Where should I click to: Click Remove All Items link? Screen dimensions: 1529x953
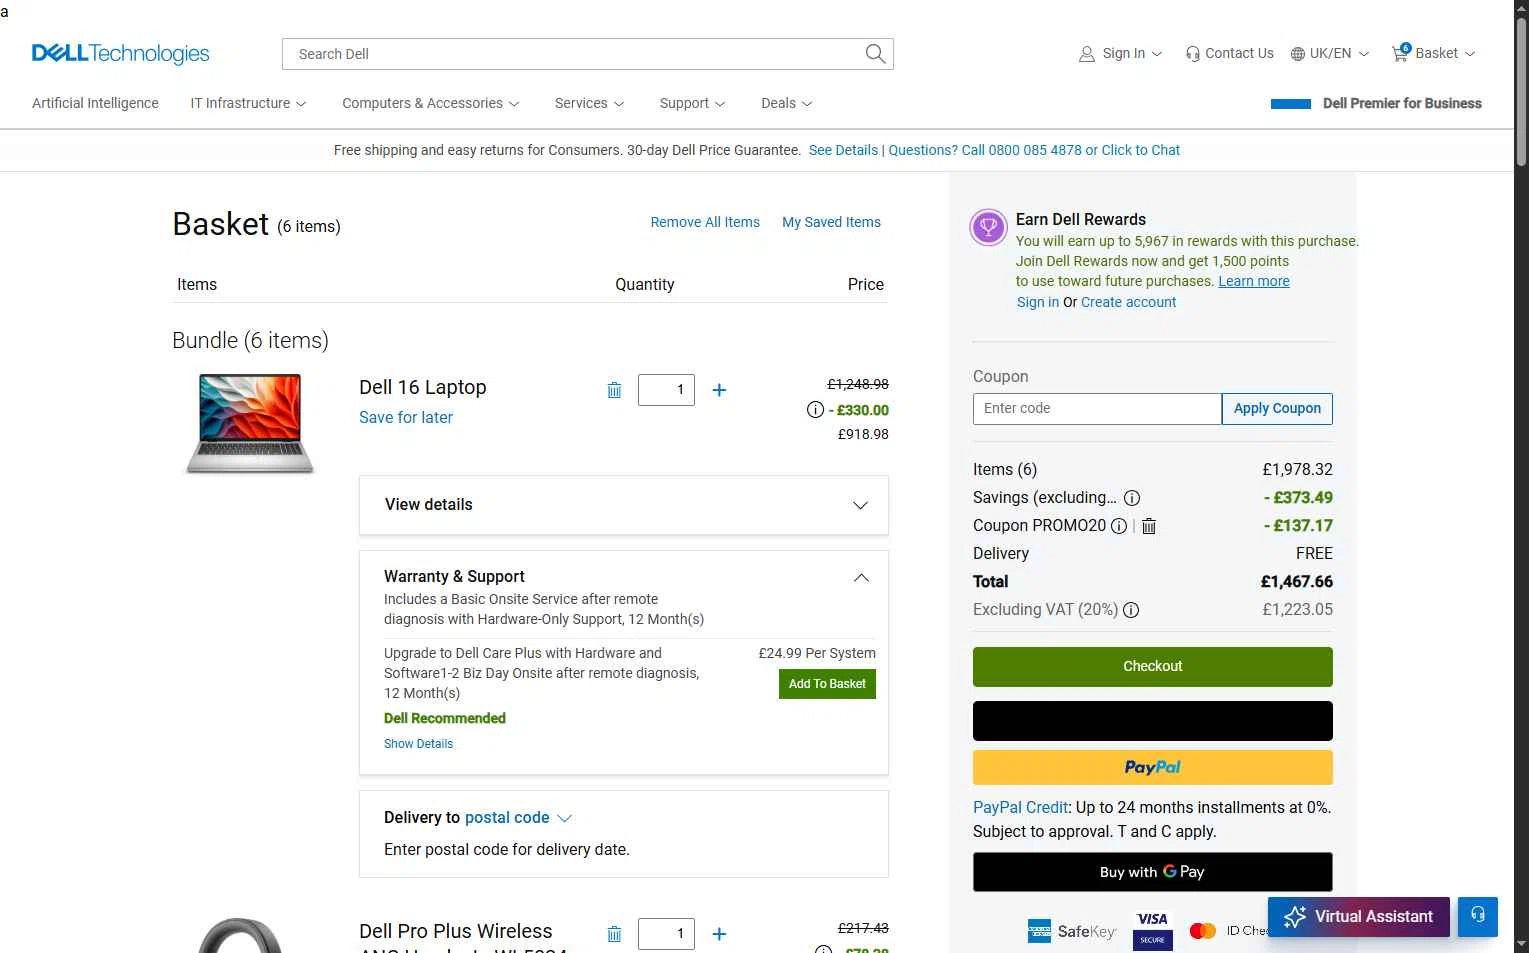click(x=705, y=222)
